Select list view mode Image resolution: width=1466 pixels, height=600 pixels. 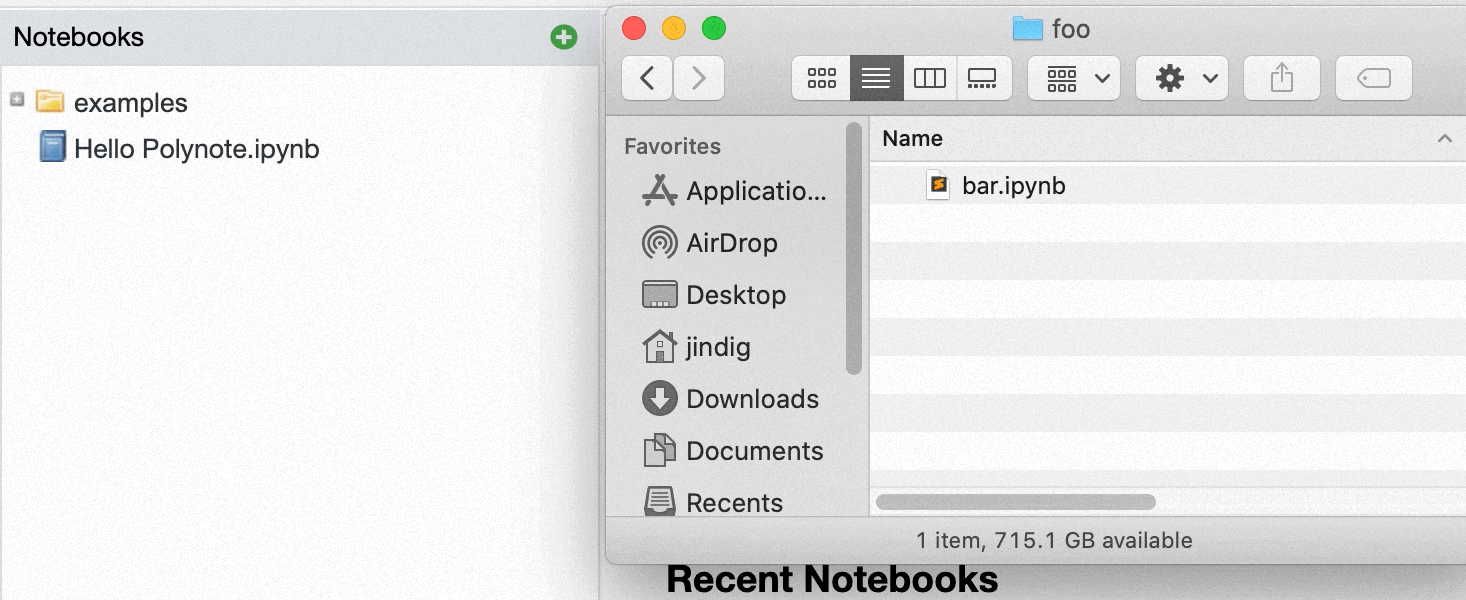876,77
